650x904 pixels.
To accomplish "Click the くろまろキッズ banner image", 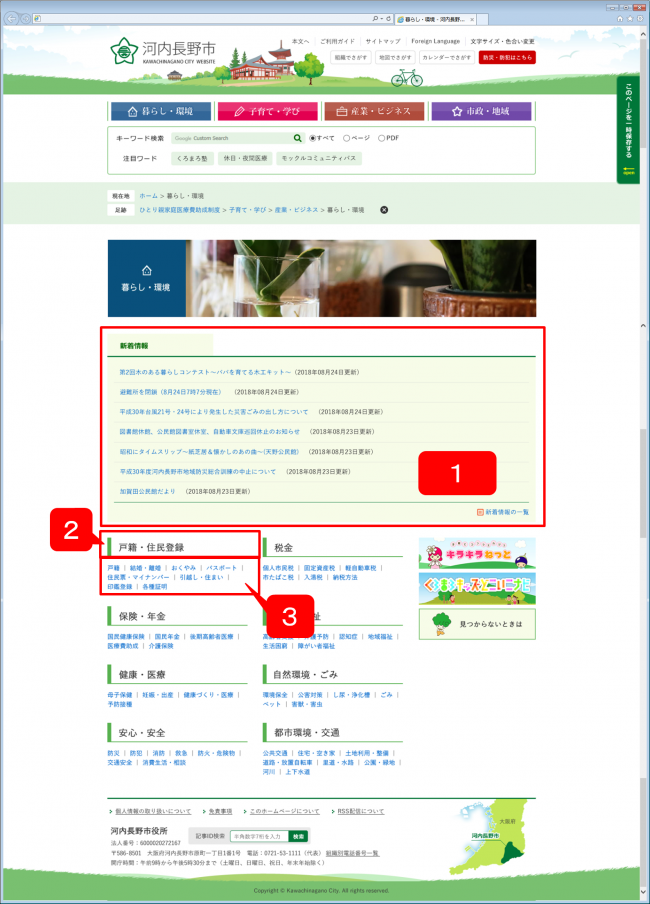I will [x=477, y=589].
